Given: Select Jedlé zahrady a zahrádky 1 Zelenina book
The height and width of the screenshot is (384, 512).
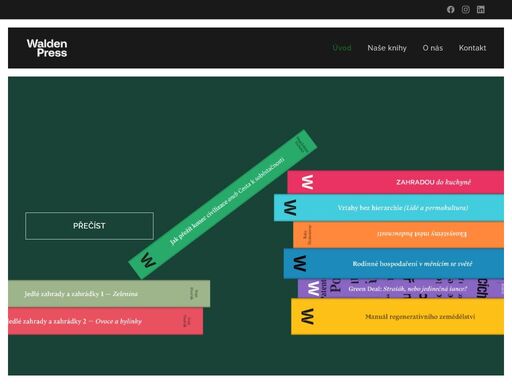Looking at the screenshot, I should [109, 294].
